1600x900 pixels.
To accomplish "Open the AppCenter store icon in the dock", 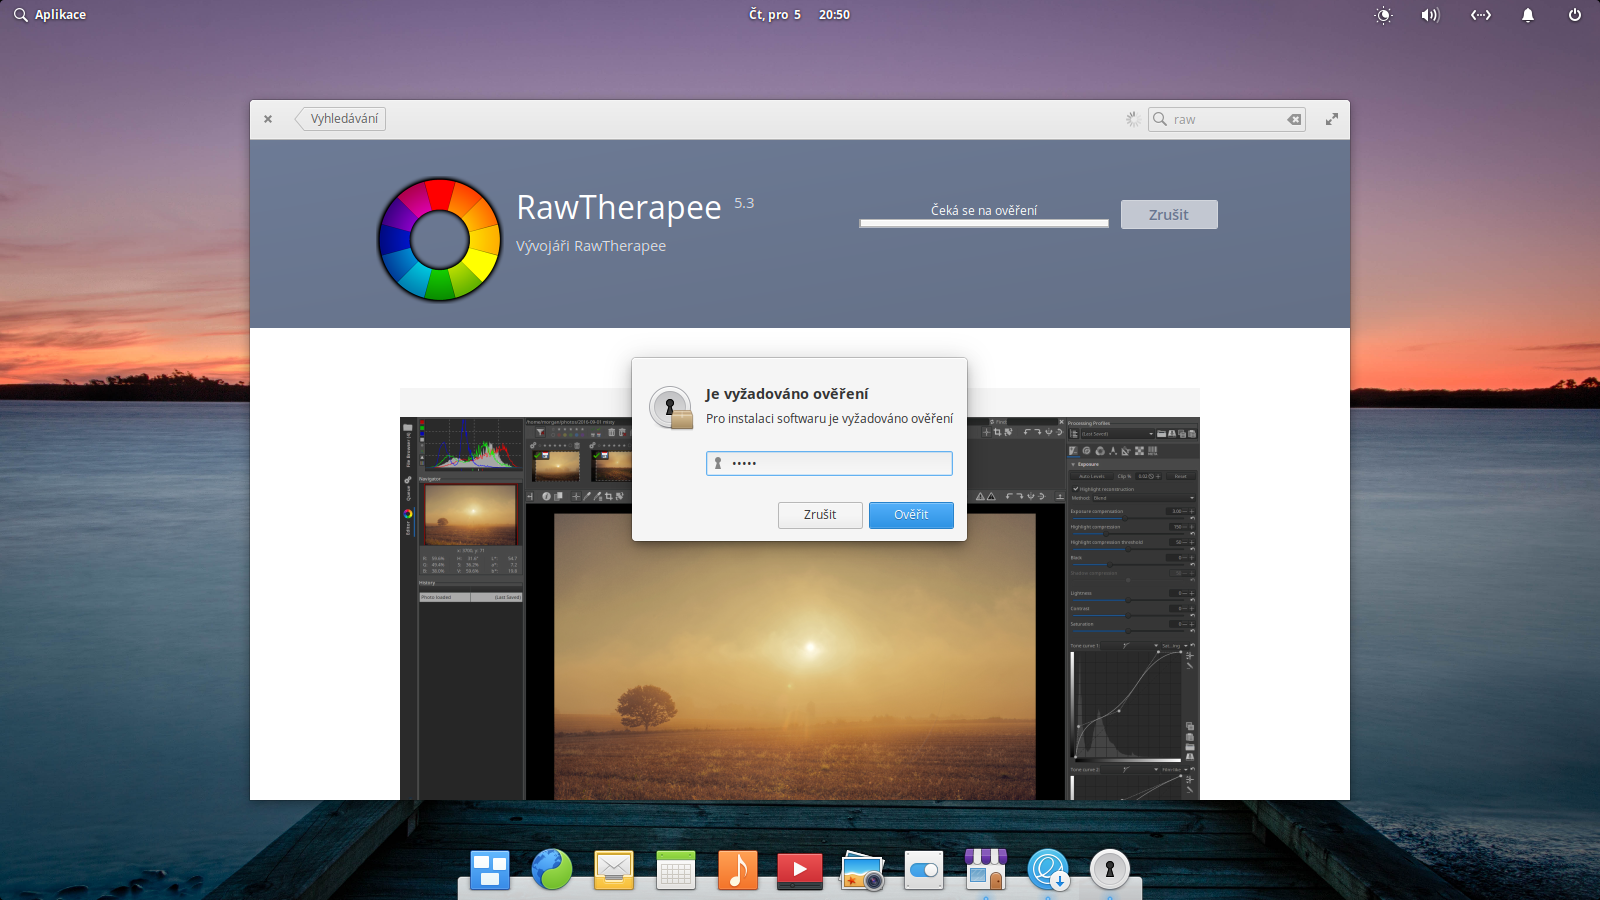I will coord(985,870).
